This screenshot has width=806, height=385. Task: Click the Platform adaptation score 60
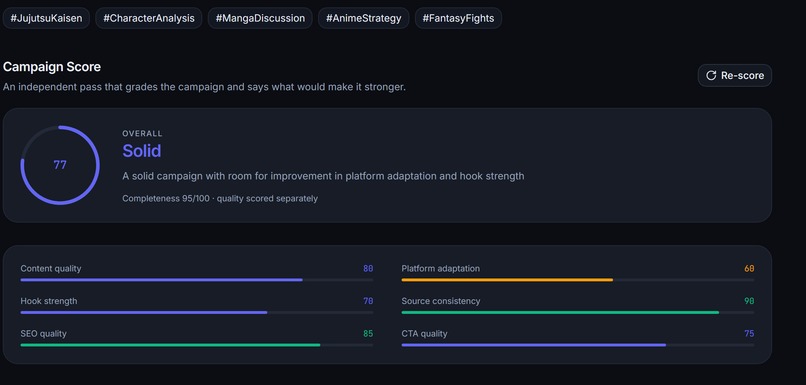[x=749, y=268]
